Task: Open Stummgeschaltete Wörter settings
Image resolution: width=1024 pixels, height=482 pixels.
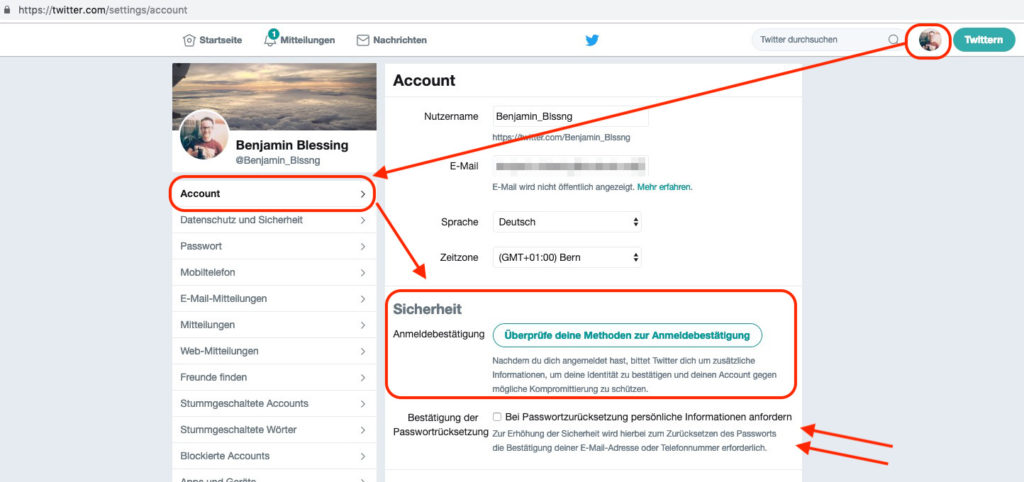Action: click(273, 430)
